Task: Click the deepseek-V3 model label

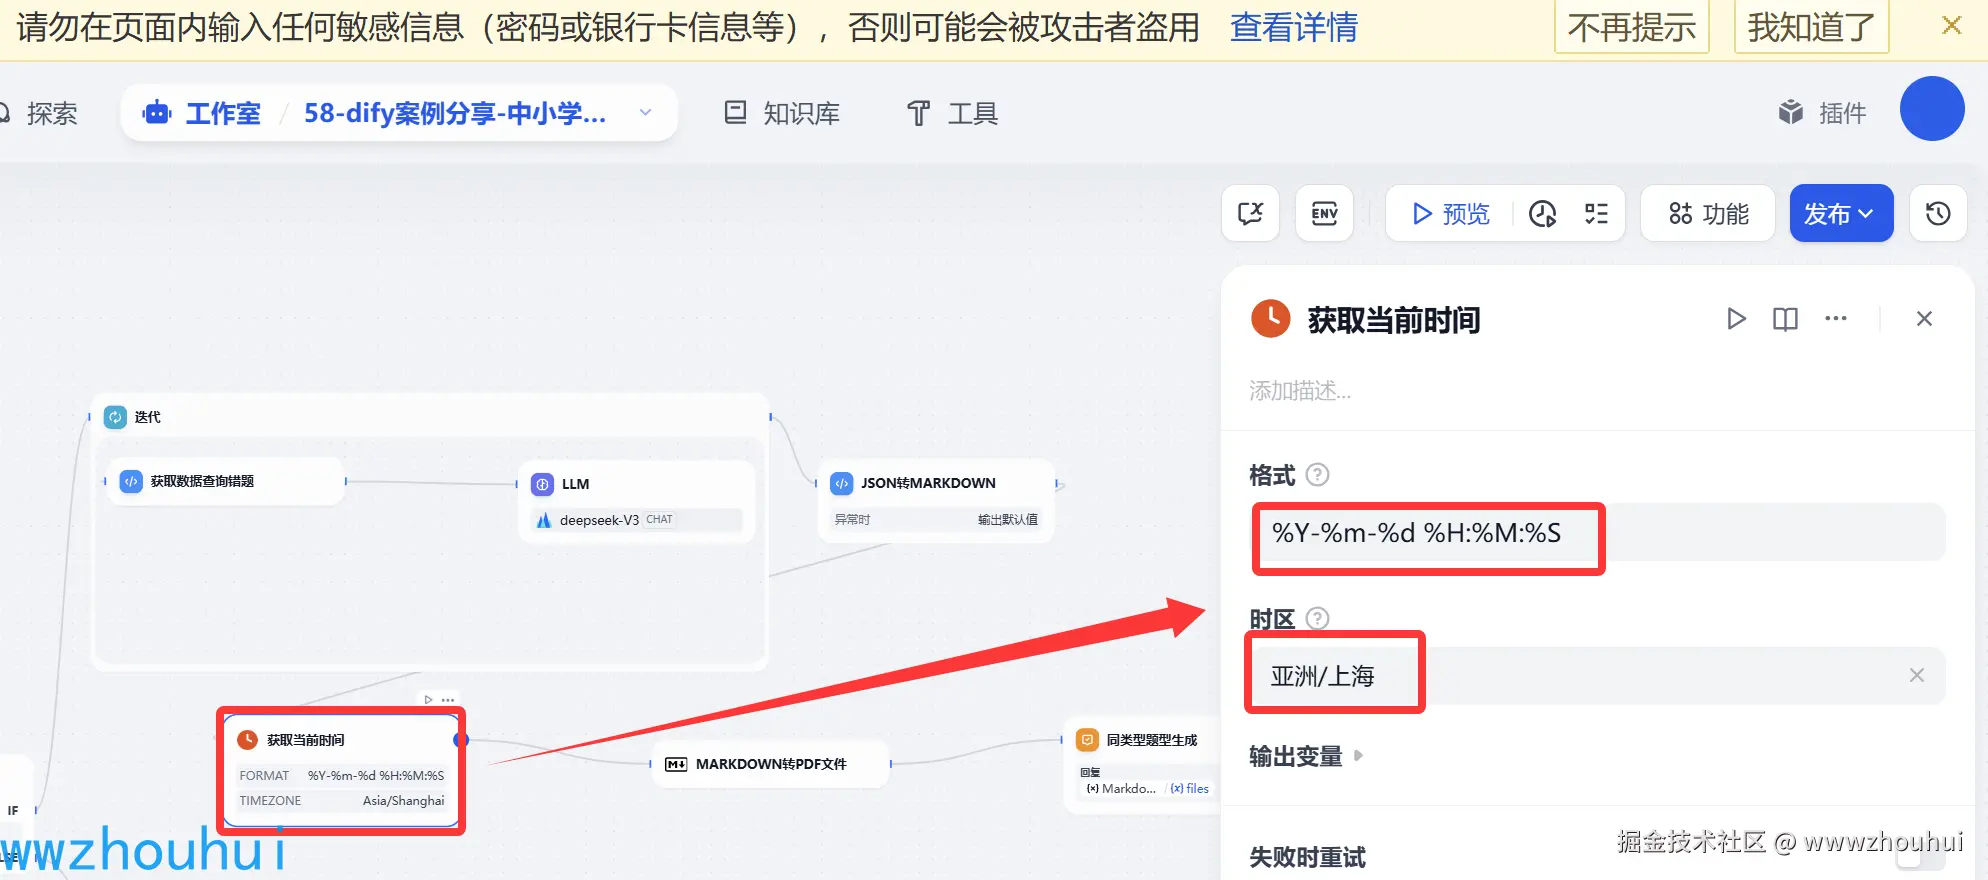Action: (x=599, y=520)
